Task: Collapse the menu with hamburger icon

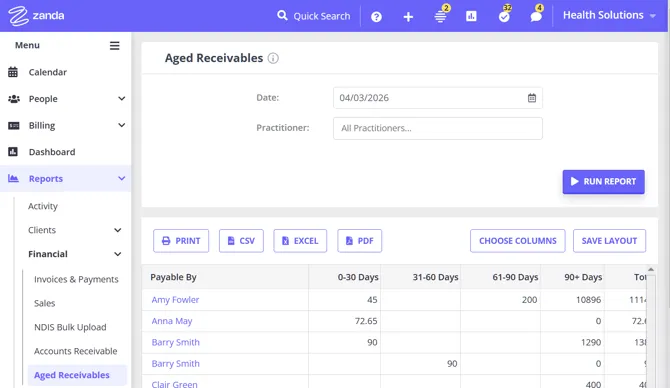Action: tap(115, 46)
